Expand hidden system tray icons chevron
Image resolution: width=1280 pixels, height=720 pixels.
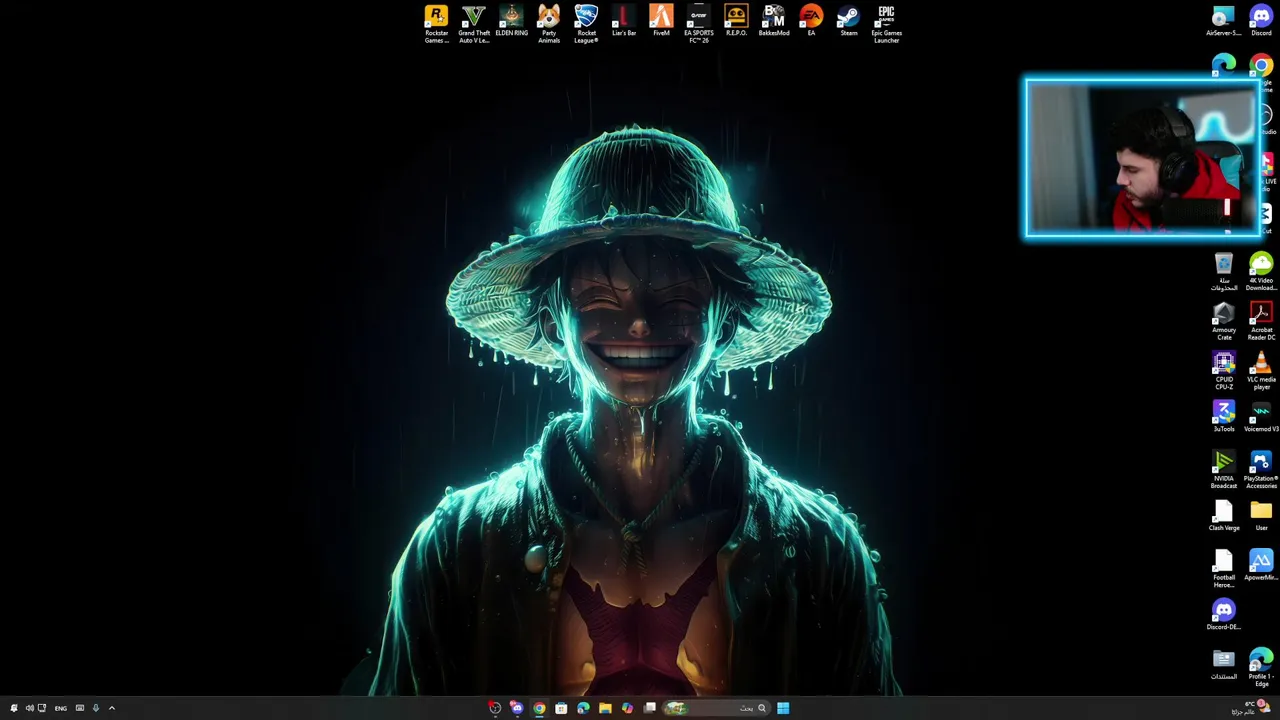(x=111, y=708)
